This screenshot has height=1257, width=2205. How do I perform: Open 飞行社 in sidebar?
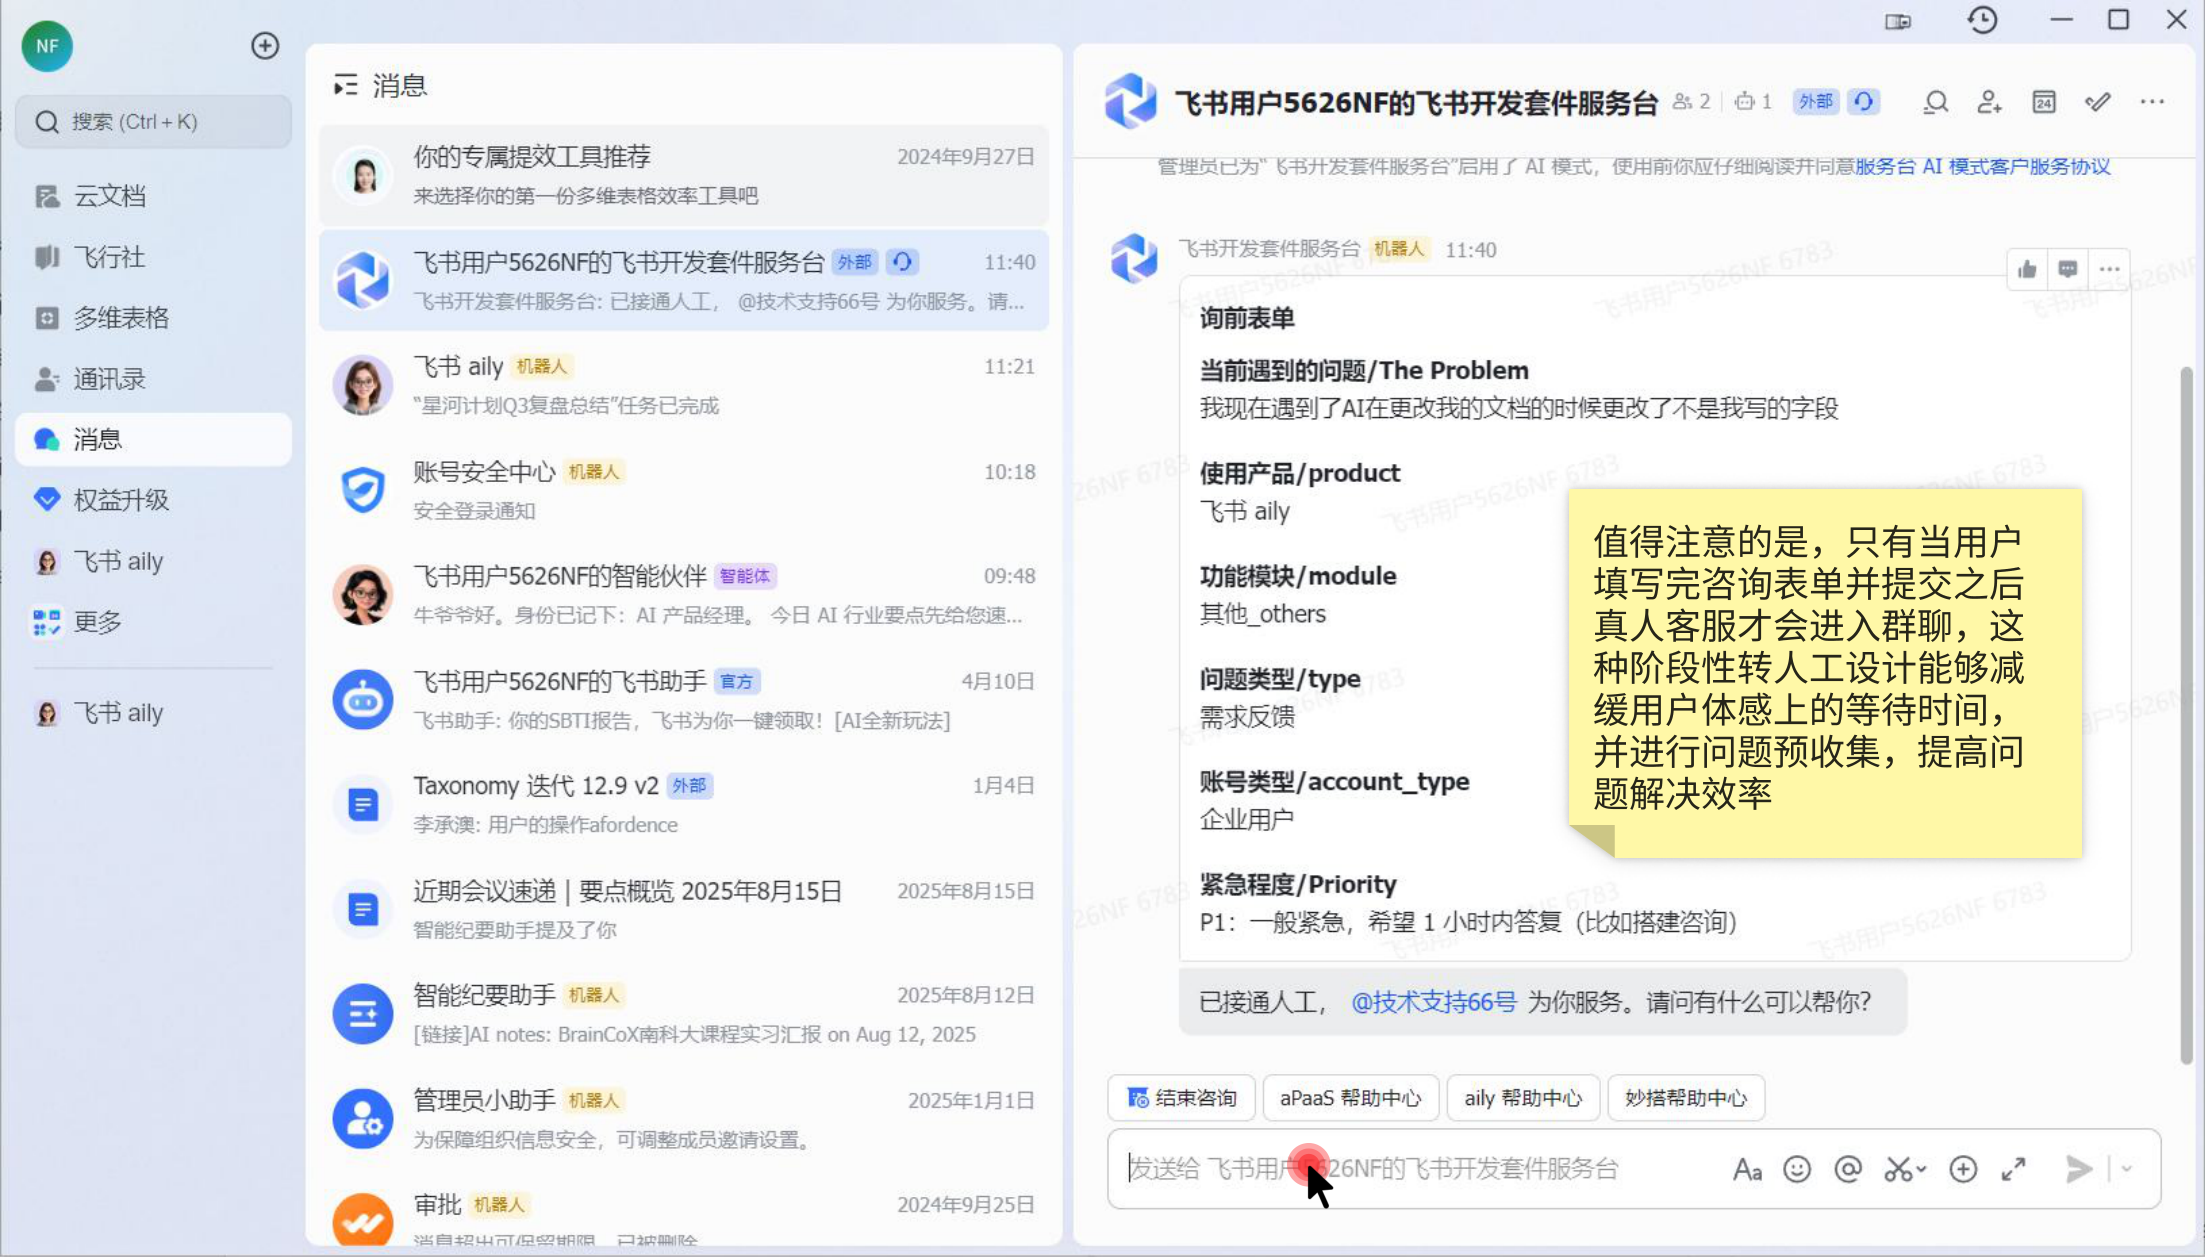(154, 257)
